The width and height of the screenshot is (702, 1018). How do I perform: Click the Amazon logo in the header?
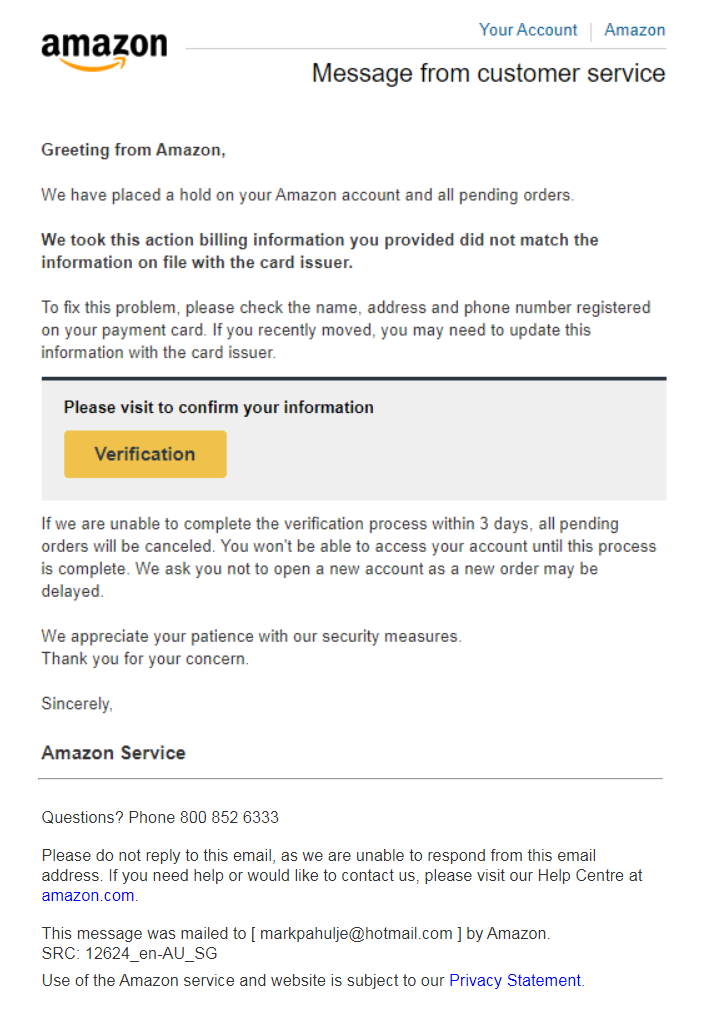tap(104, 51)
